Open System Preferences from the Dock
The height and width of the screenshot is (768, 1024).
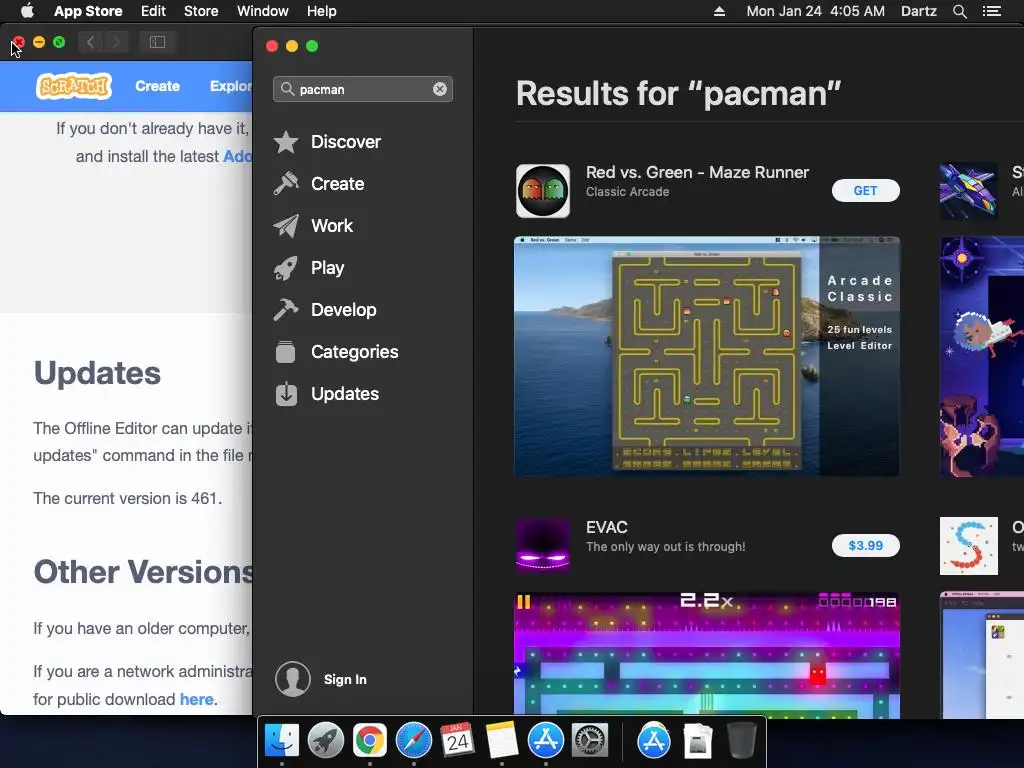[x=590, y=741]
